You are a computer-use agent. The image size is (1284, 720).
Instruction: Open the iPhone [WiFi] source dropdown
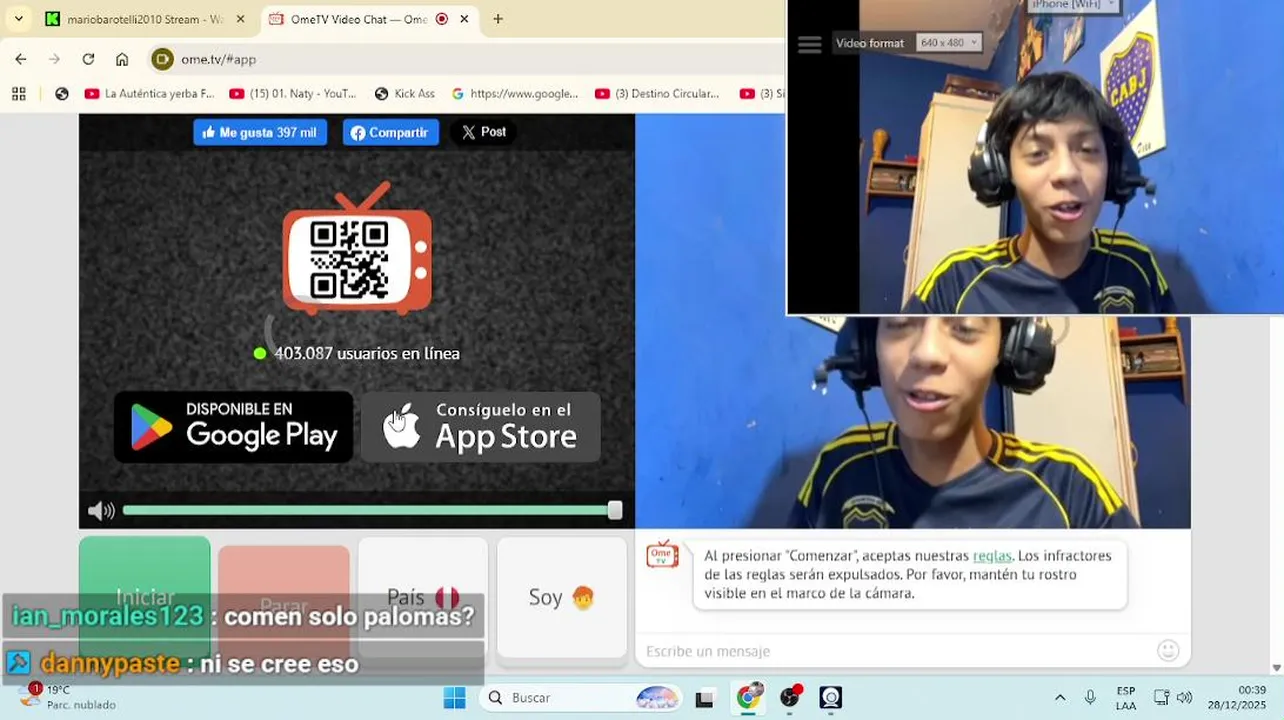pyautogui.click(x=1073, y=5)
